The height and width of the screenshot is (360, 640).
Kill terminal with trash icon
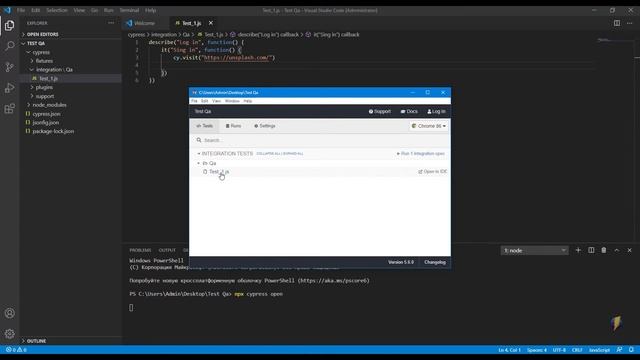(604, 250)
